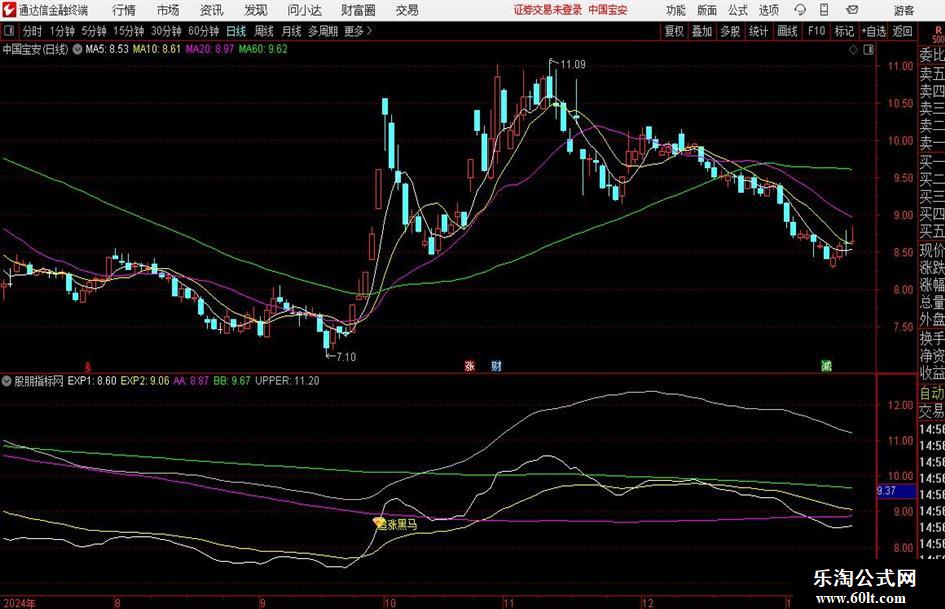The width and height of the screenshot is (945, 609).
Task: Select the 日线 period tab
Action: click(x=236, y=31)
